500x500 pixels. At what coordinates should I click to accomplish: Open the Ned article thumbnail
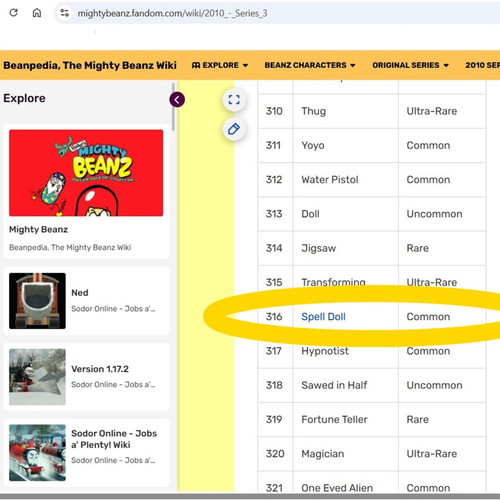click(x=37, y=301)
